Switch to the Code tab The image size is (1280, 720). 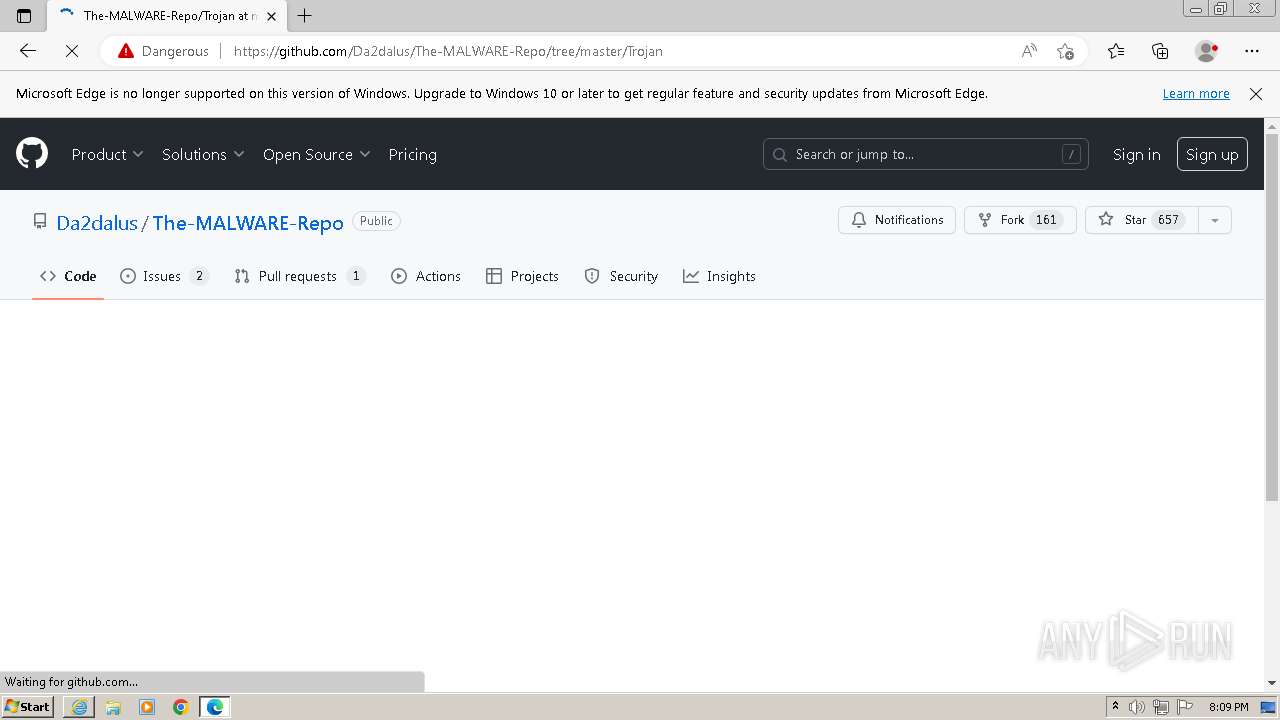(x=68, y=276)
